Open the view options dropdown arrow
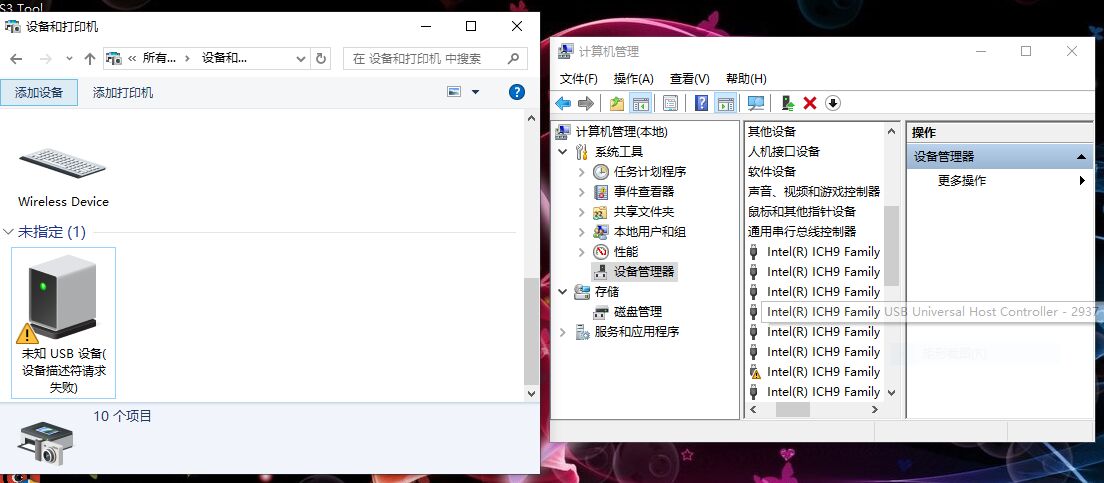The height and width of the screenshot is (483, 1104). (x=475, y=92)
